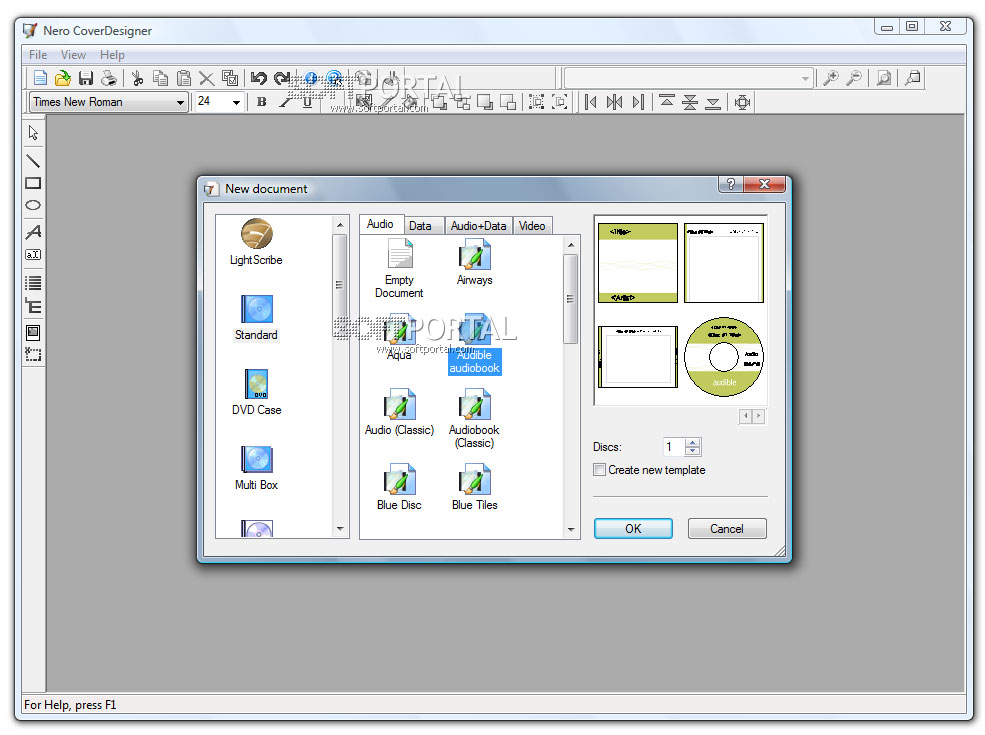
Task: Select the Directory tree tool
Action: 33,306
